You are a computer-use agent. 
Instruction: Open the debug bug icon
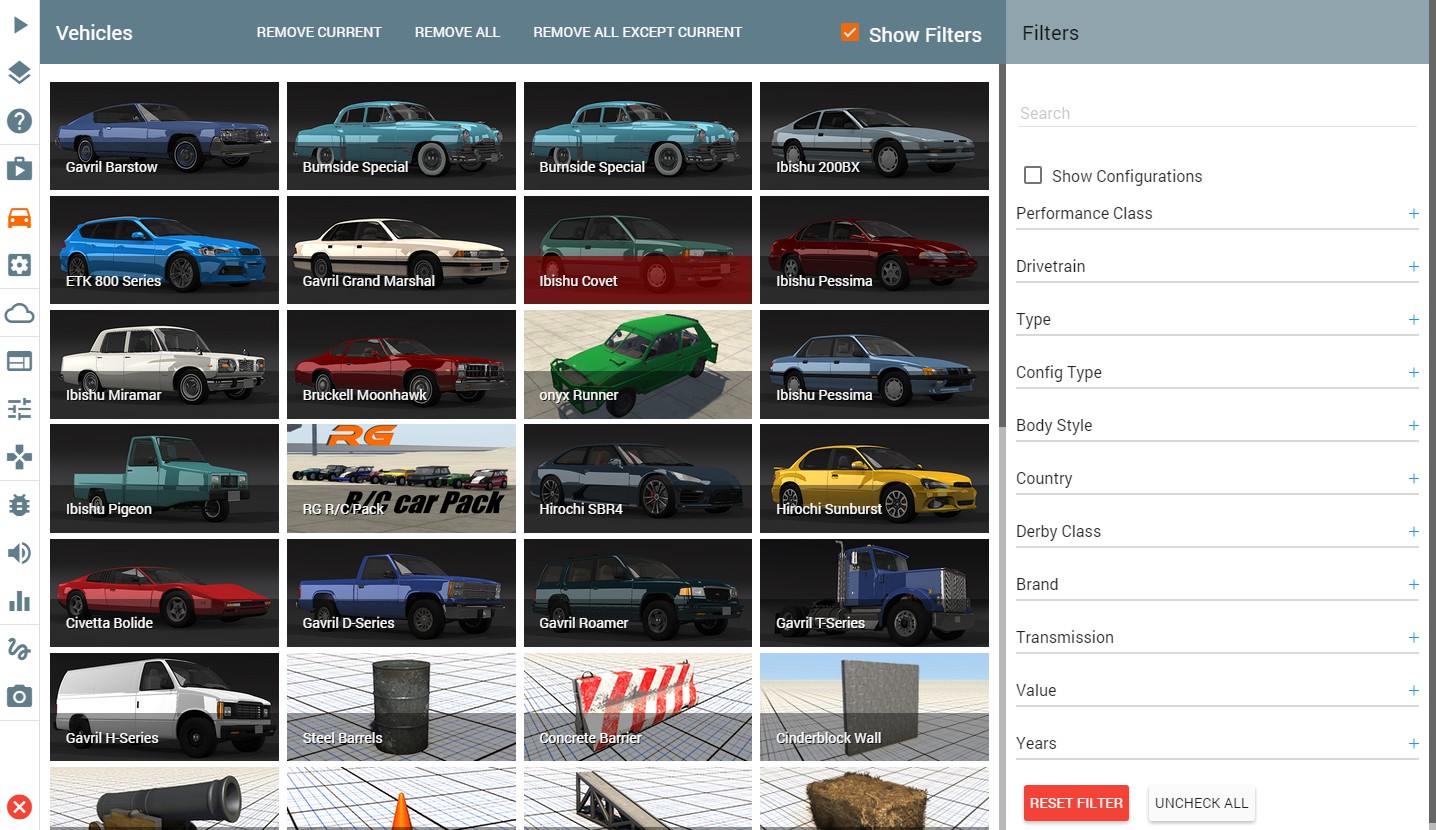click(x=19, y=505)
